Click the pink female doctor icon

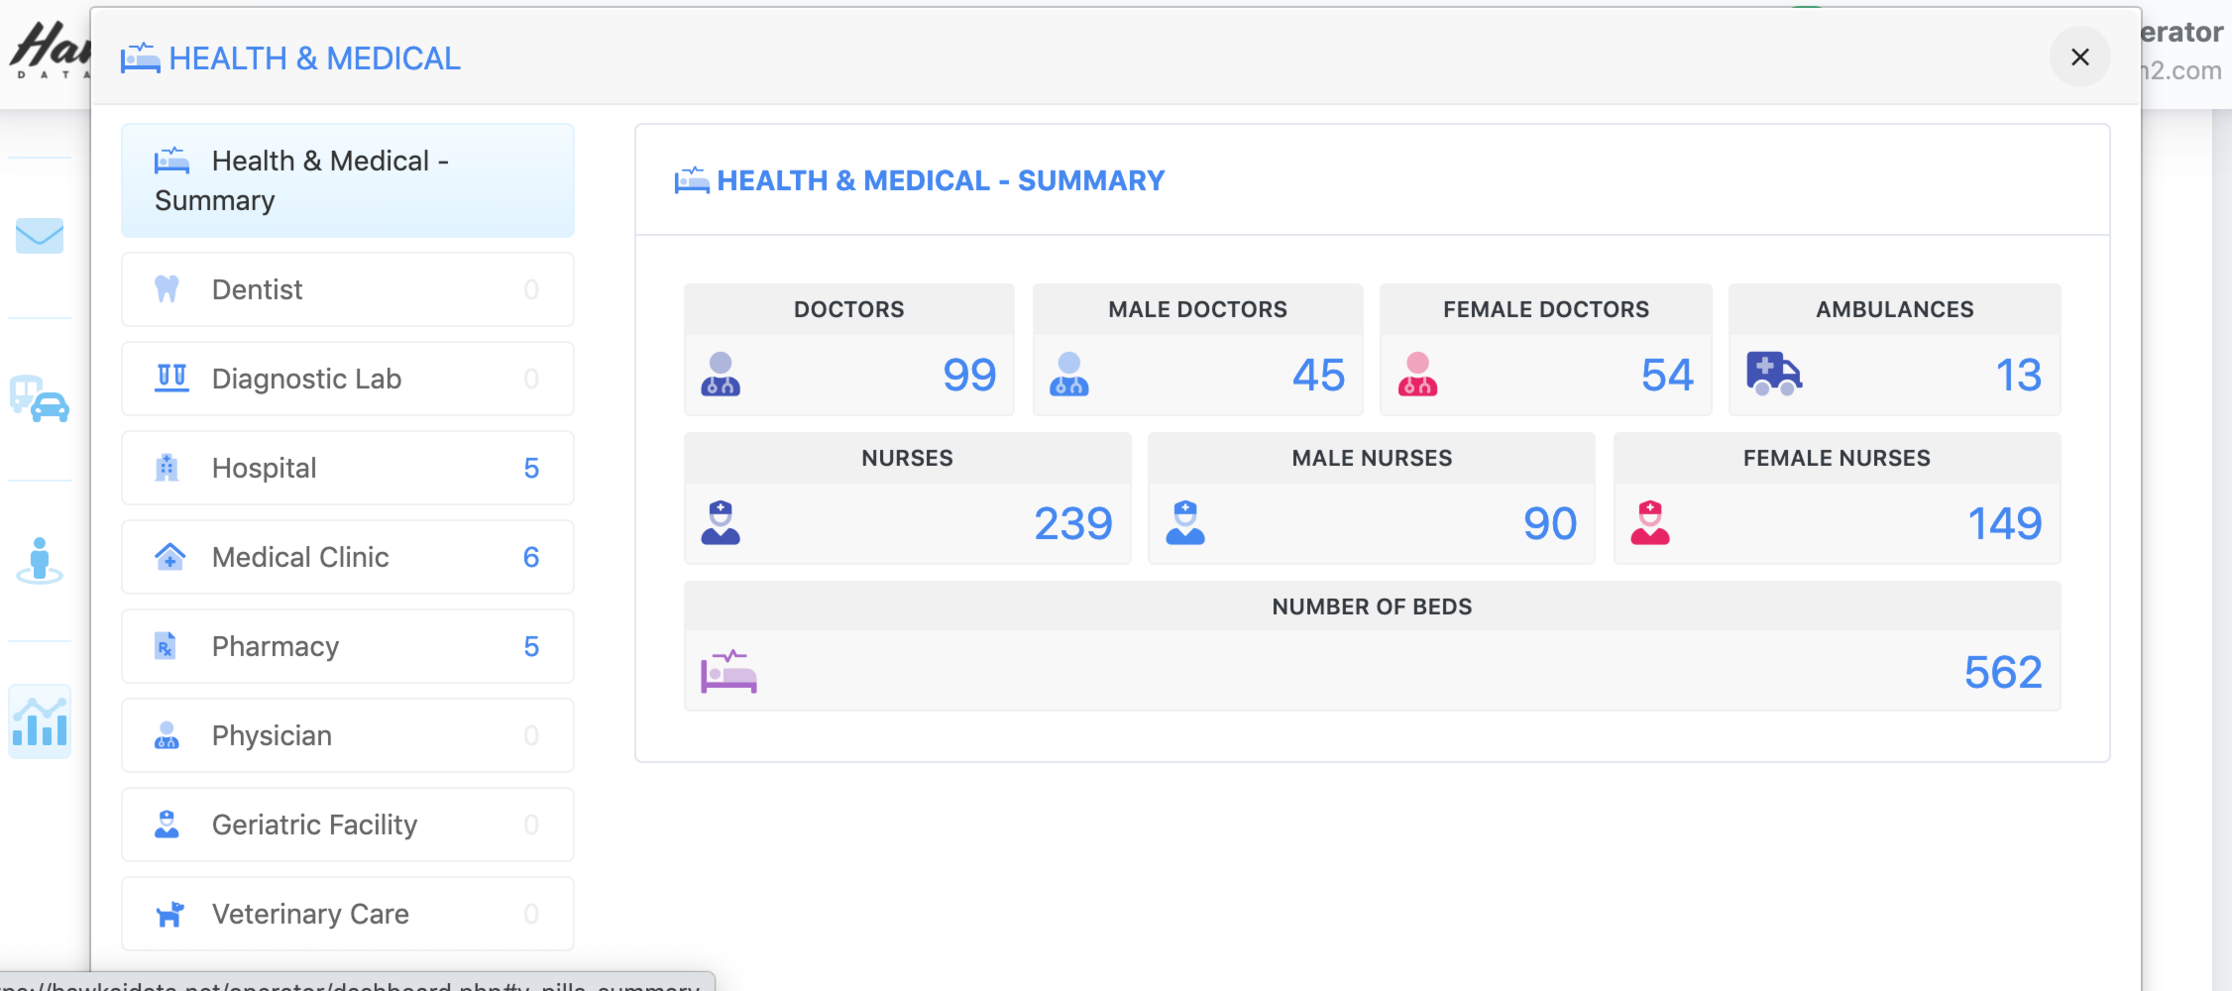click(x=1417, y=374)
